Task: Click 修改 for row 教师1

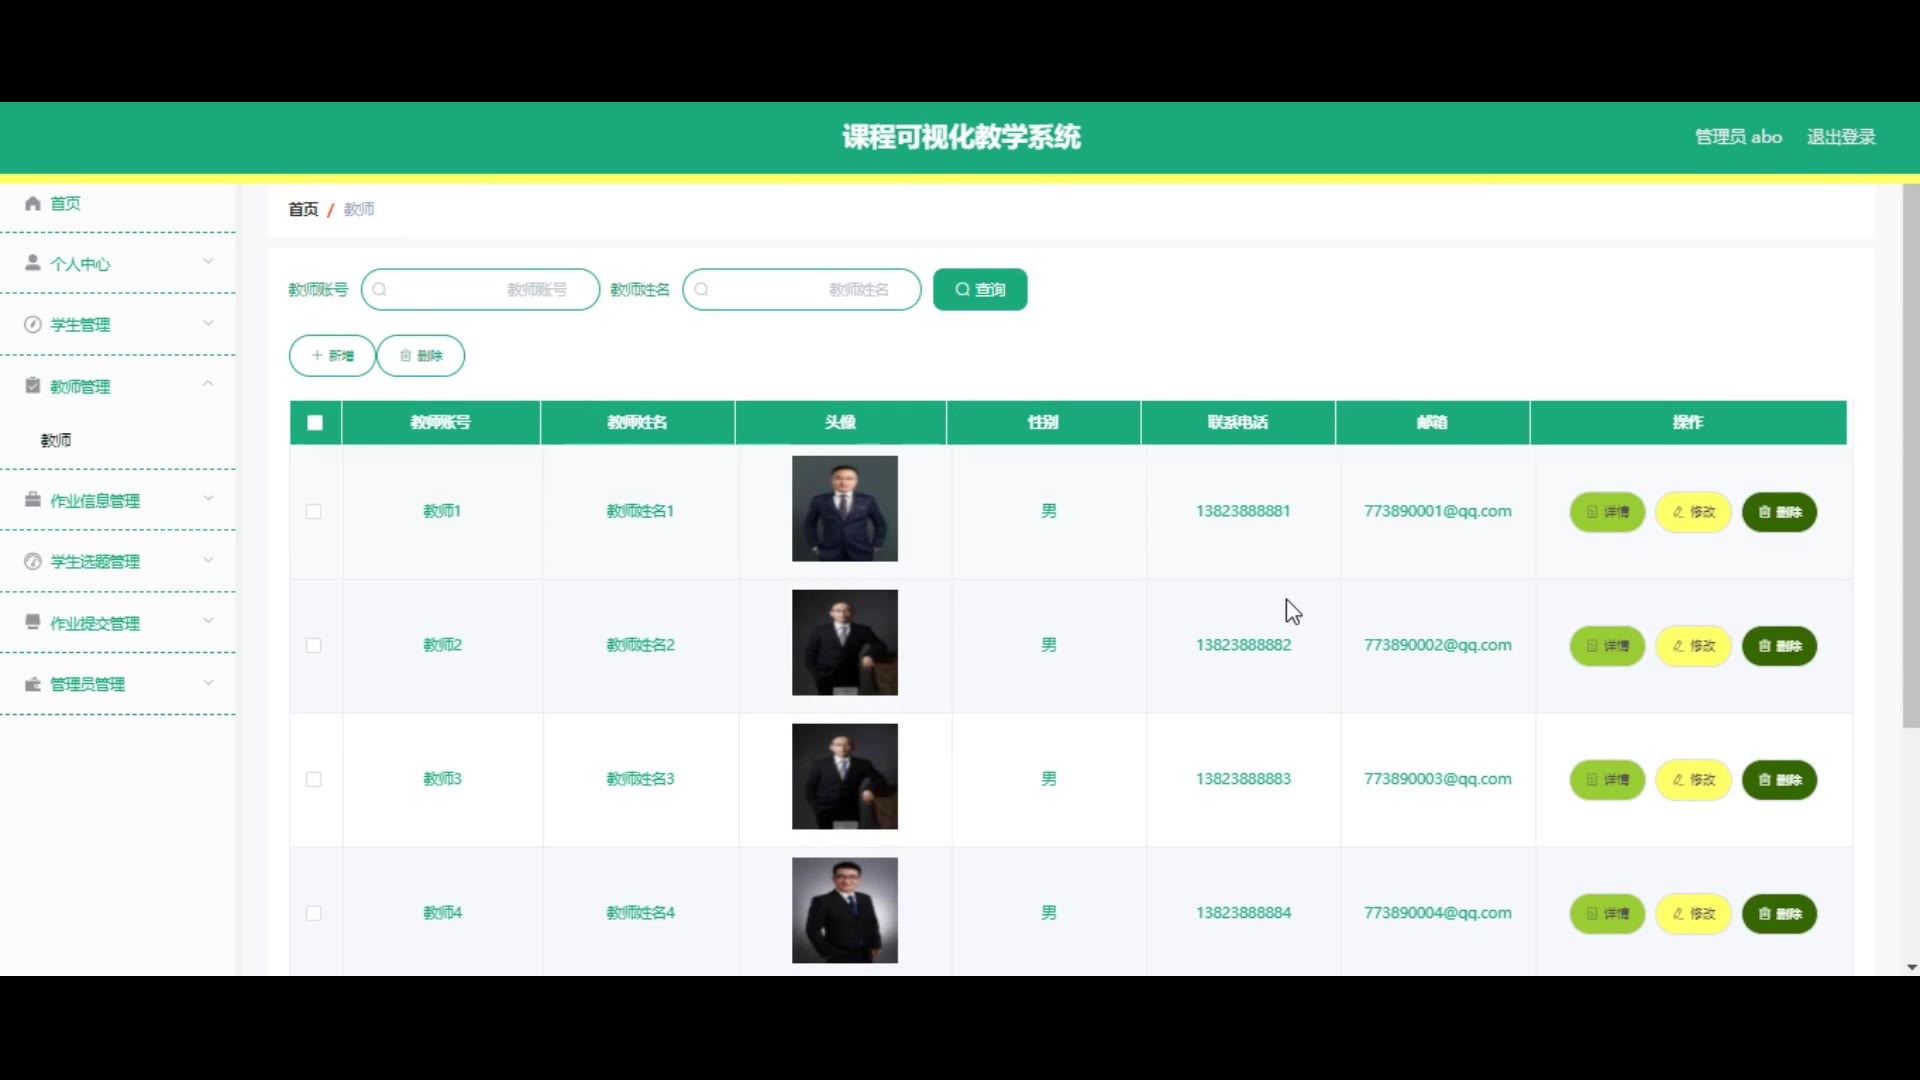Action: coord(1694,512)
